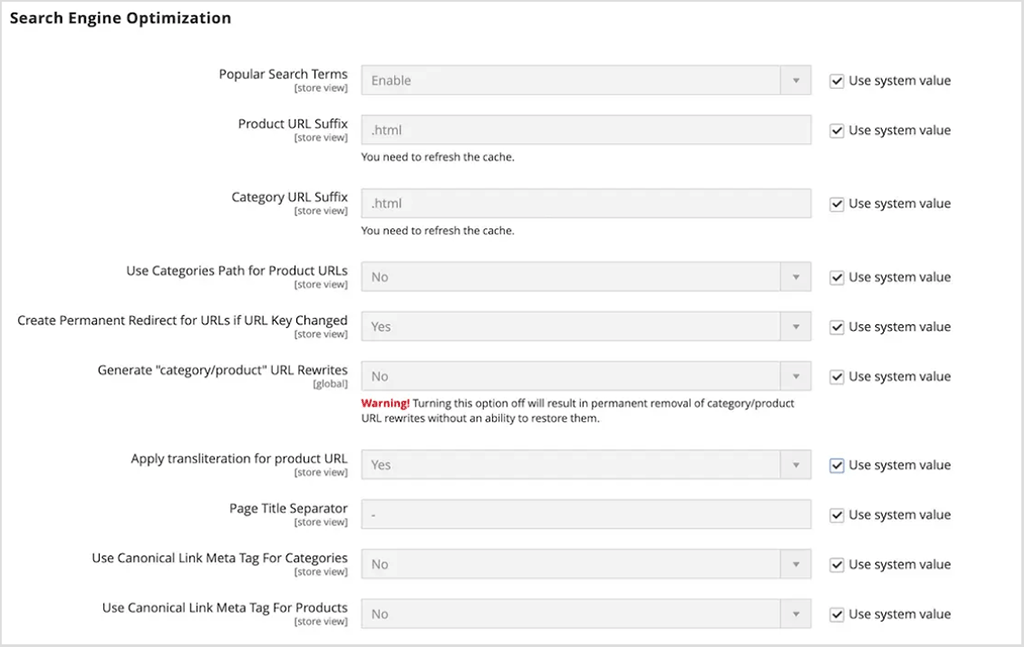Uncheck Use system value for Page Title Separator
1024x647 pixels.
click(837, 515)
